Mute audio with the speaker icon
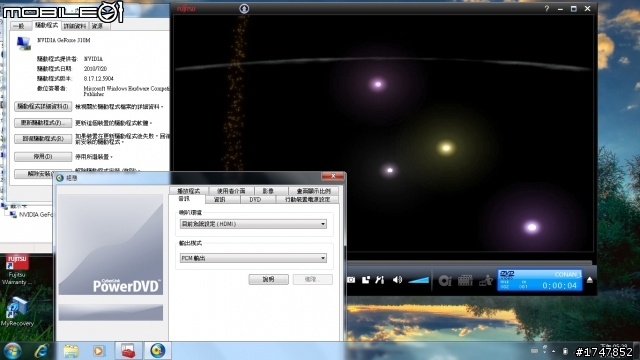The height and width of the screenshot is (360, 640). [x=397, y=280]
